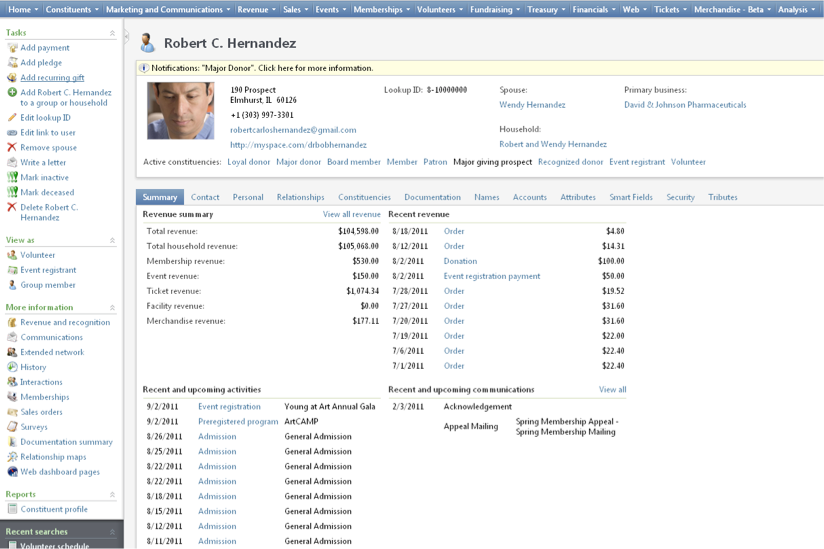Screen dimensions: 824x549
Task: Click the Major donor constituency link
Action: pyautogui.click(x=298, y=162)
